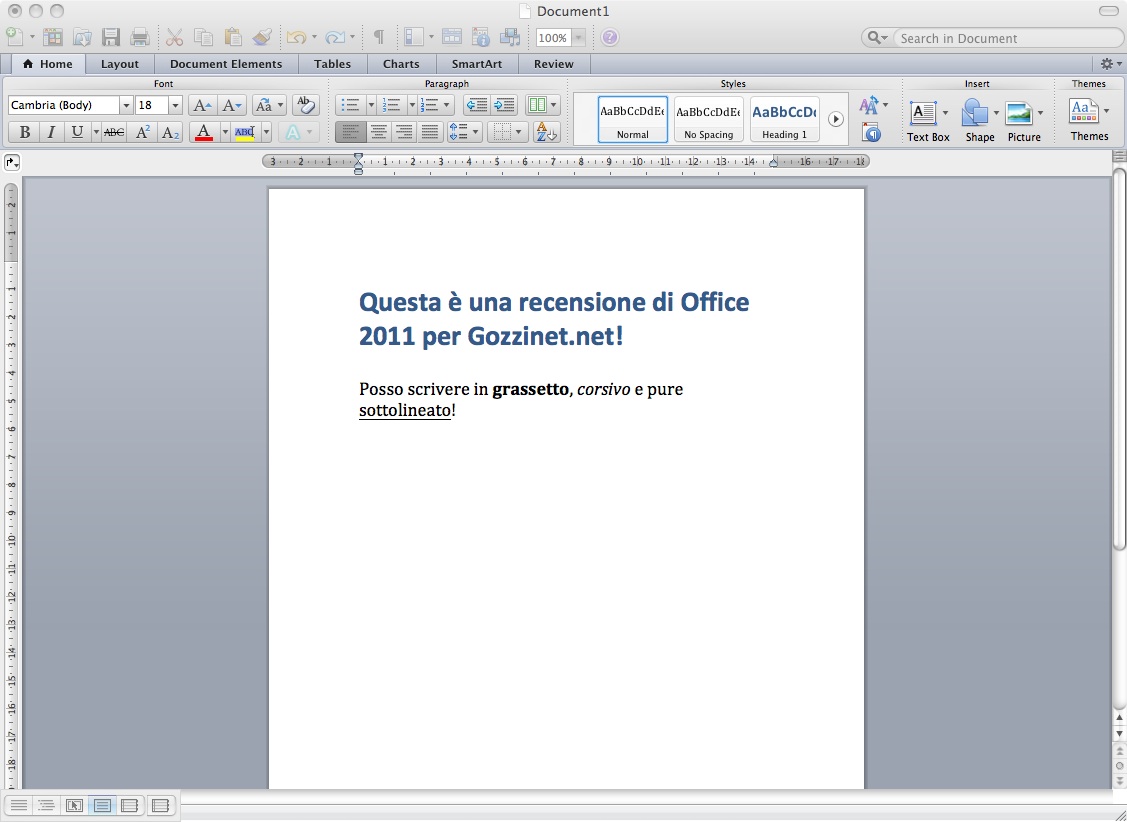
Task: Toggle Underline formatting button
Action: [77, 132]
